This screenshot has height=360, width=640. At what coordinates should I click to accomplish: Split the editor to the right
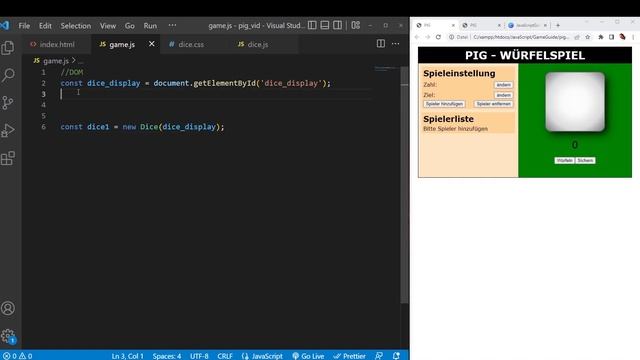[380, 44]
